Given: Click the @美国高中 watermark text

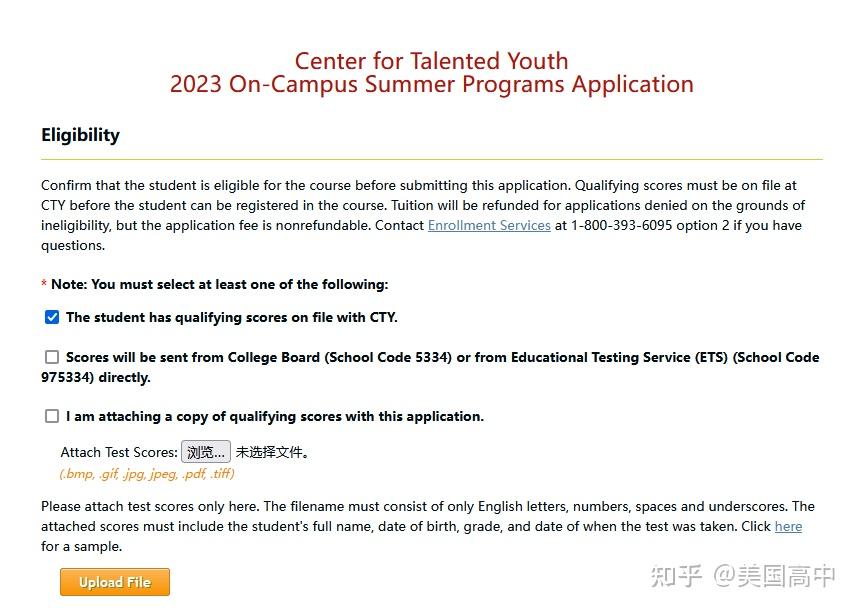Looking at the screenshot, I should (773, 575).
